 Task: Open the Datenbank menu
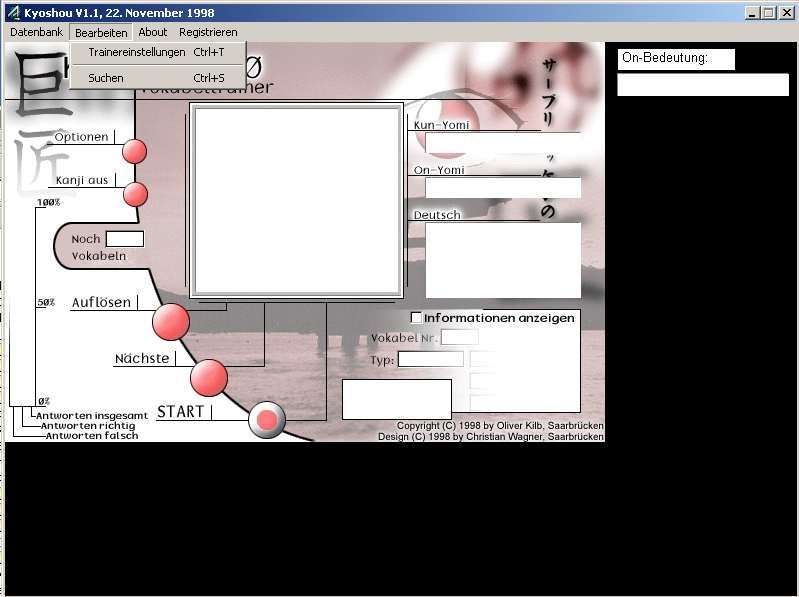pos(36,32)
